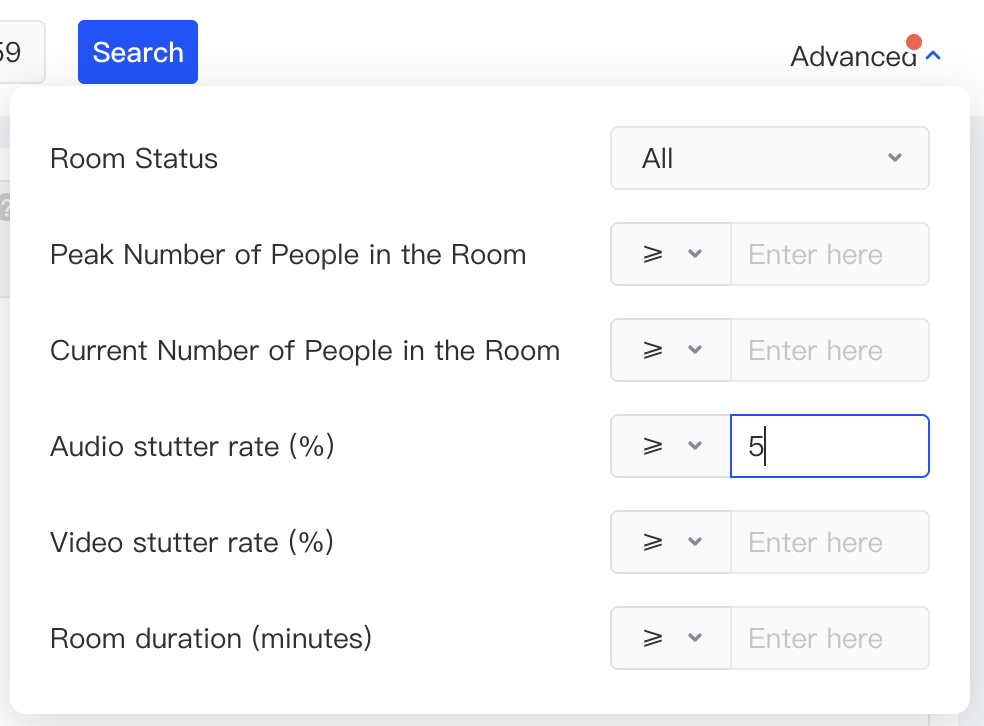Click the red dot on Advanced
Screen dimensions: 984x726
pyautogui.click(x=912, y=42)
